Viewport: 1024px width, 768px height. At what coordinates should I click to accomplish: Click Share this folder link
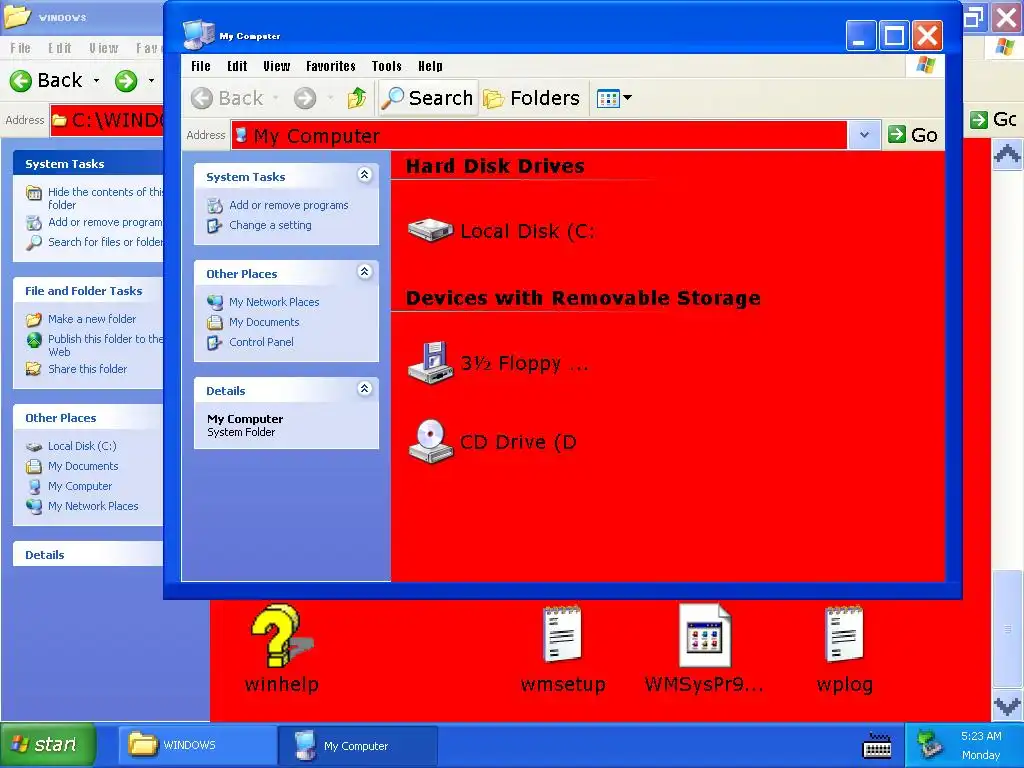coord(88,369)
